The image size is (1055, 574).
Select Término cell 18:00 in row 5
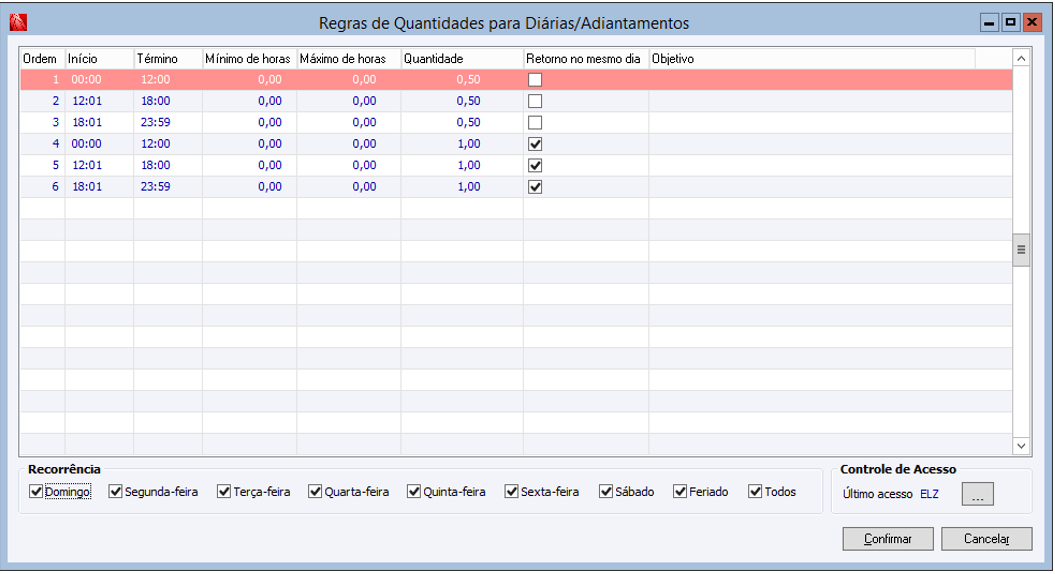pos(168,166)
